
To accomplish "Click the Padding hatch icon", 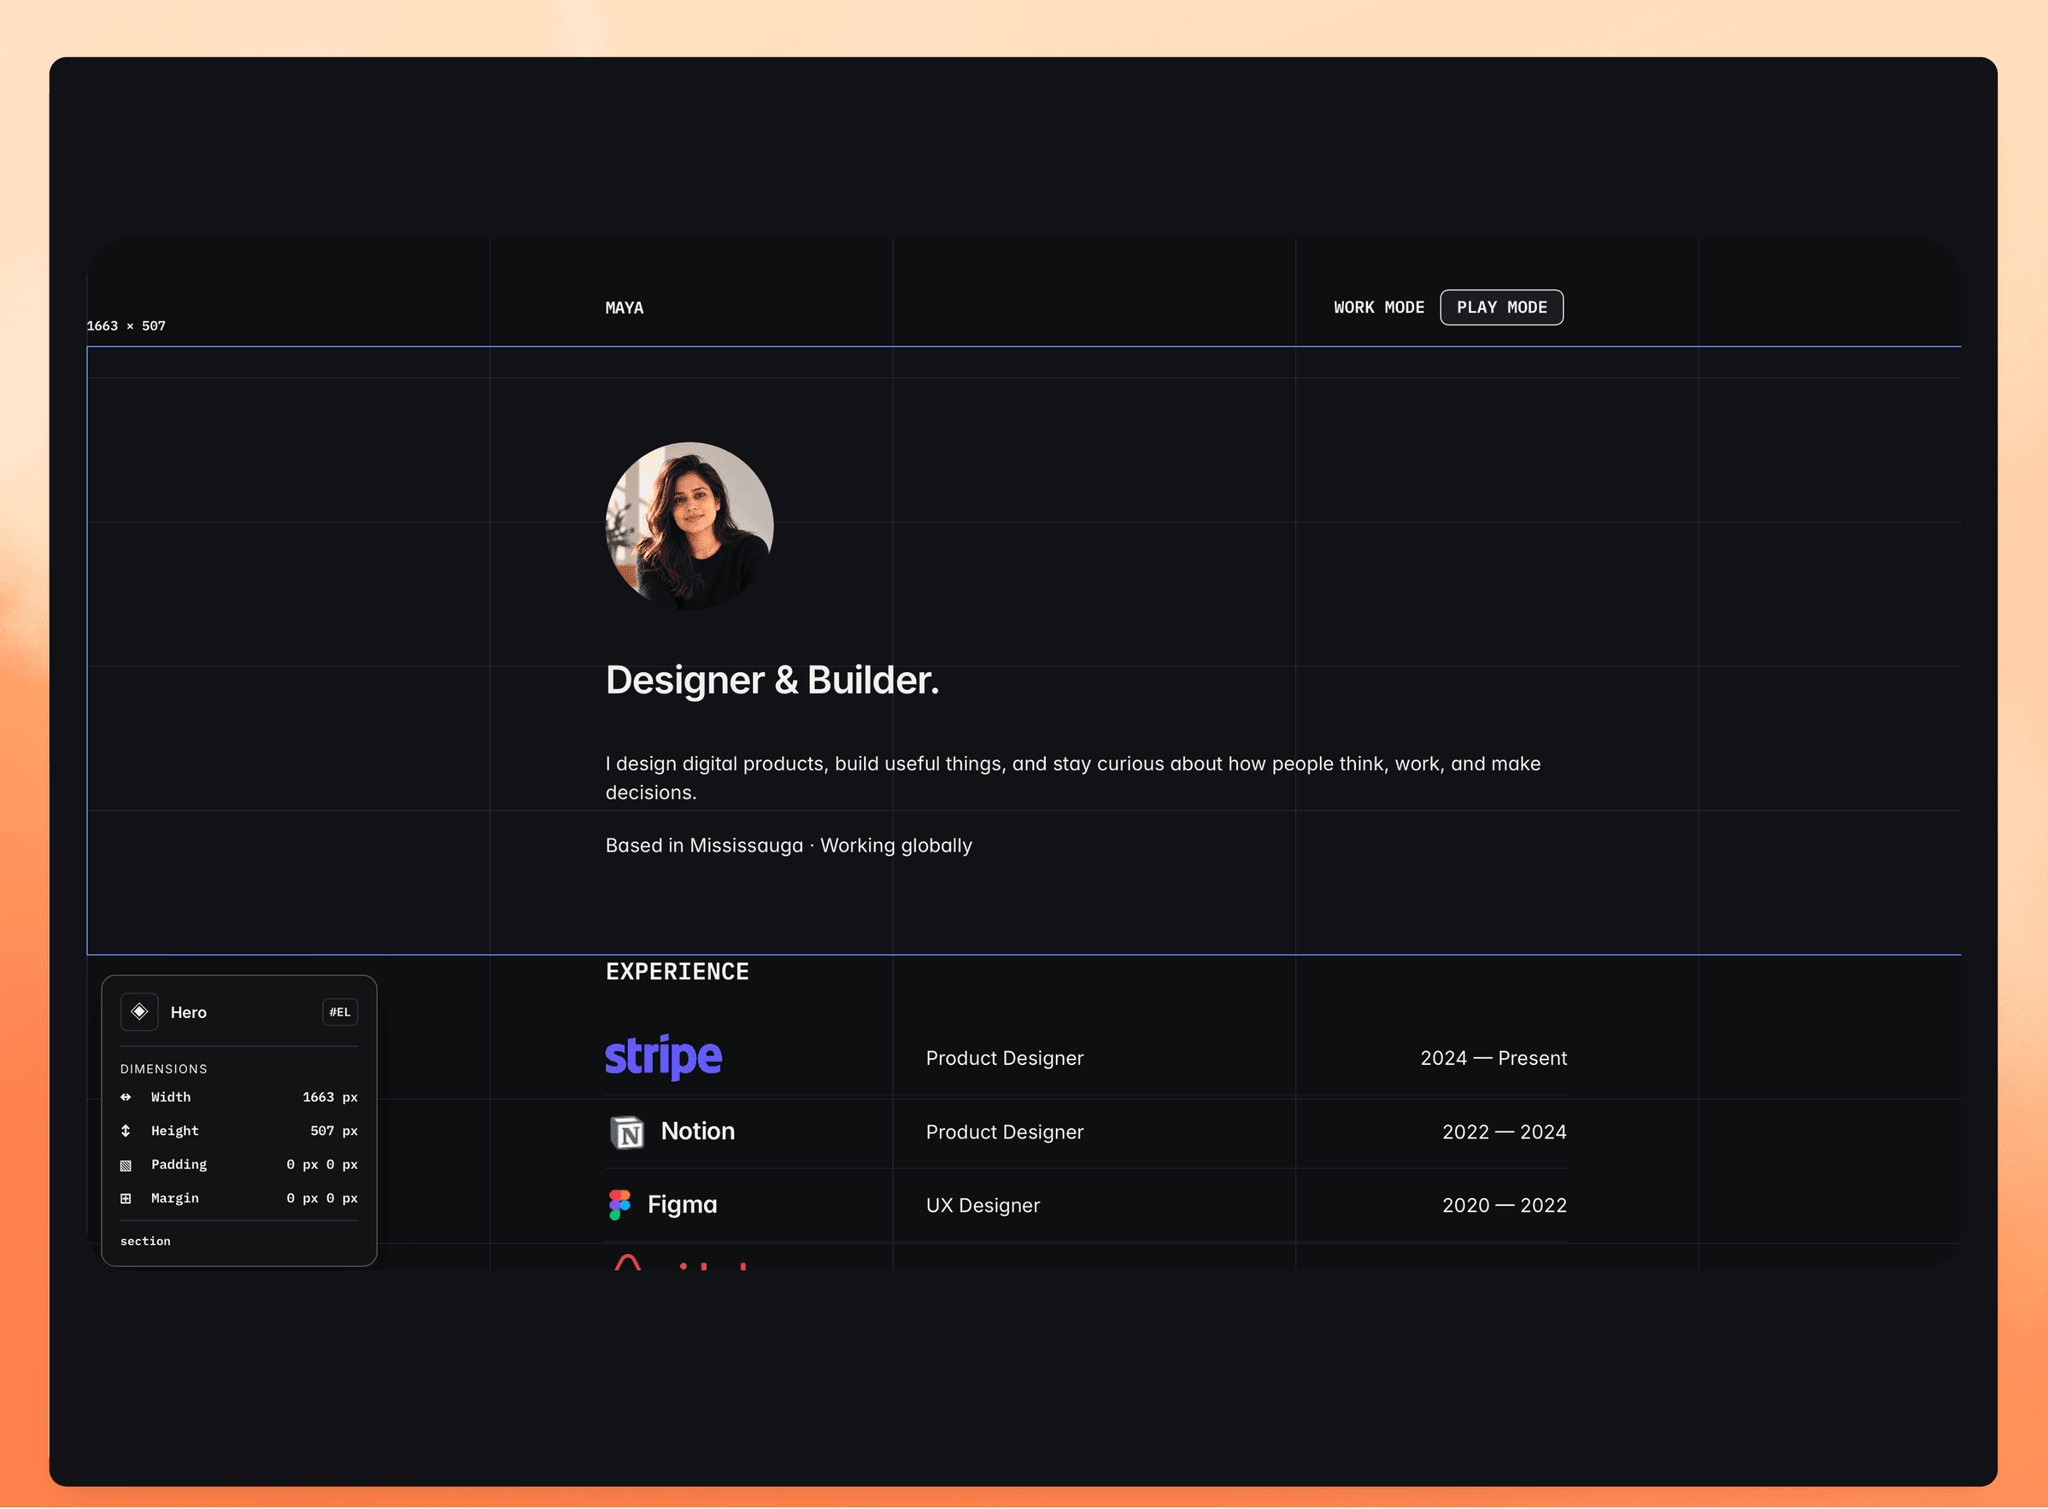I will (126, 1165).
